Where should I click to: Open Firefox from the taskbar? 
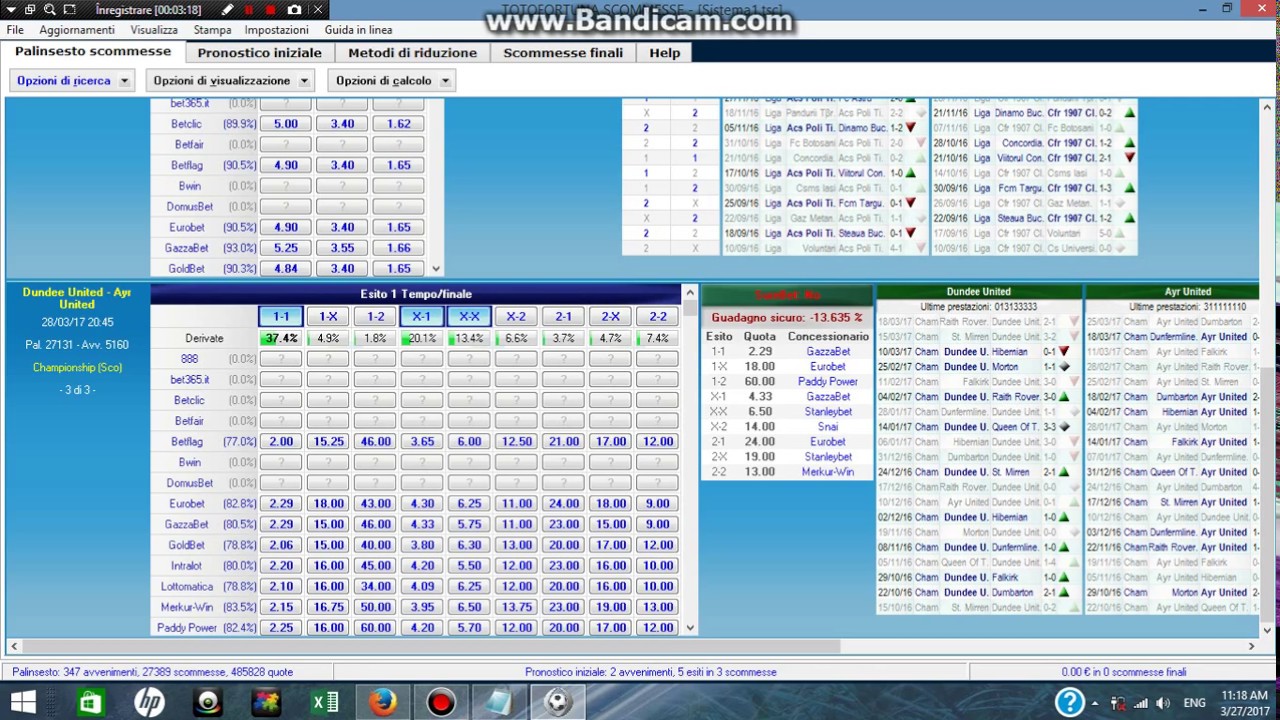[383, 702]
